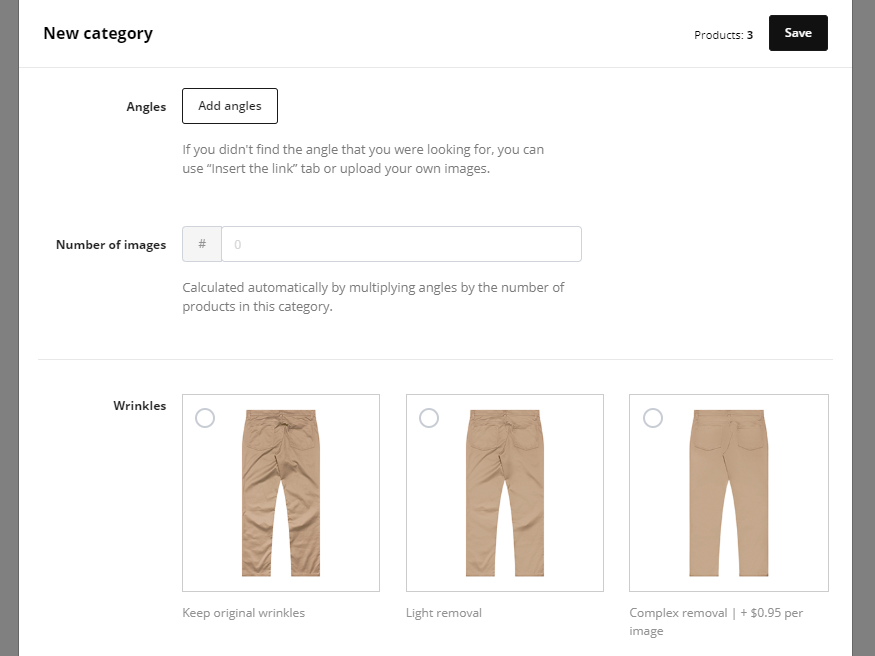This screenshot has height=656, width=875.
Task: Click the Number of images label
Action: pos(111,245)
